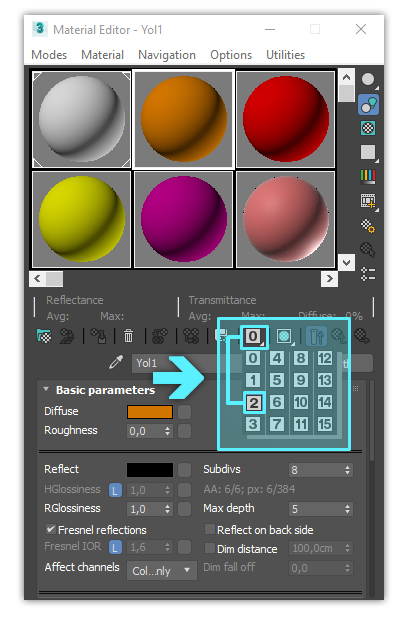This screenshot has width=408, height=621.
Task: Toggle the Backlight icon in side toolbar
Action: click(368, 105)
